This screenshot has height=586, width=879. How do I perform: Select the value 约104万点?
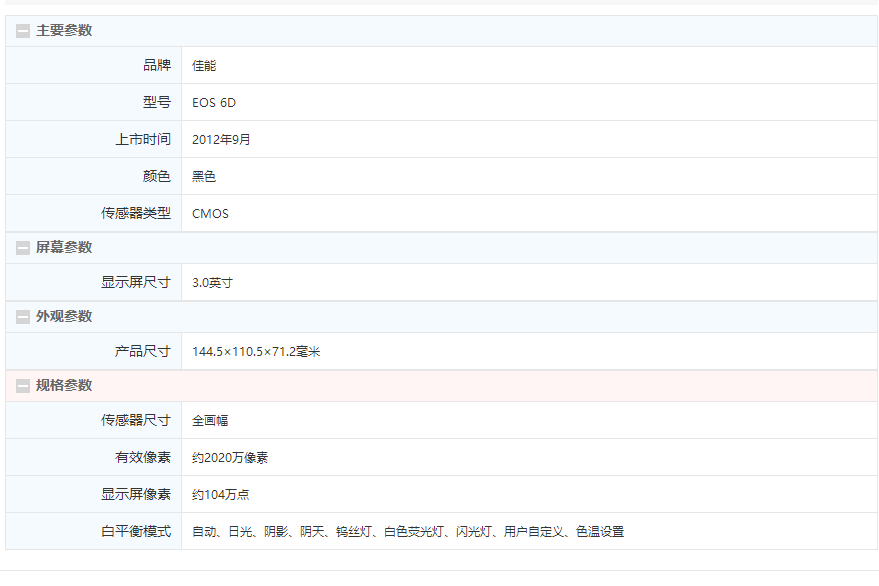220,495
